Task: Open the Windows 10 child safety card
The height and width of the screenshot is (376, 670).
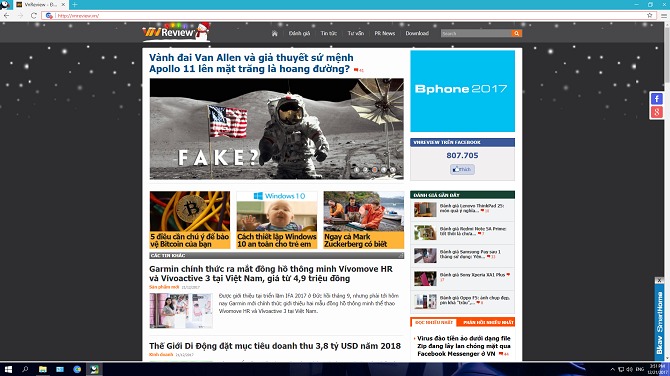Action: point(277,220)
